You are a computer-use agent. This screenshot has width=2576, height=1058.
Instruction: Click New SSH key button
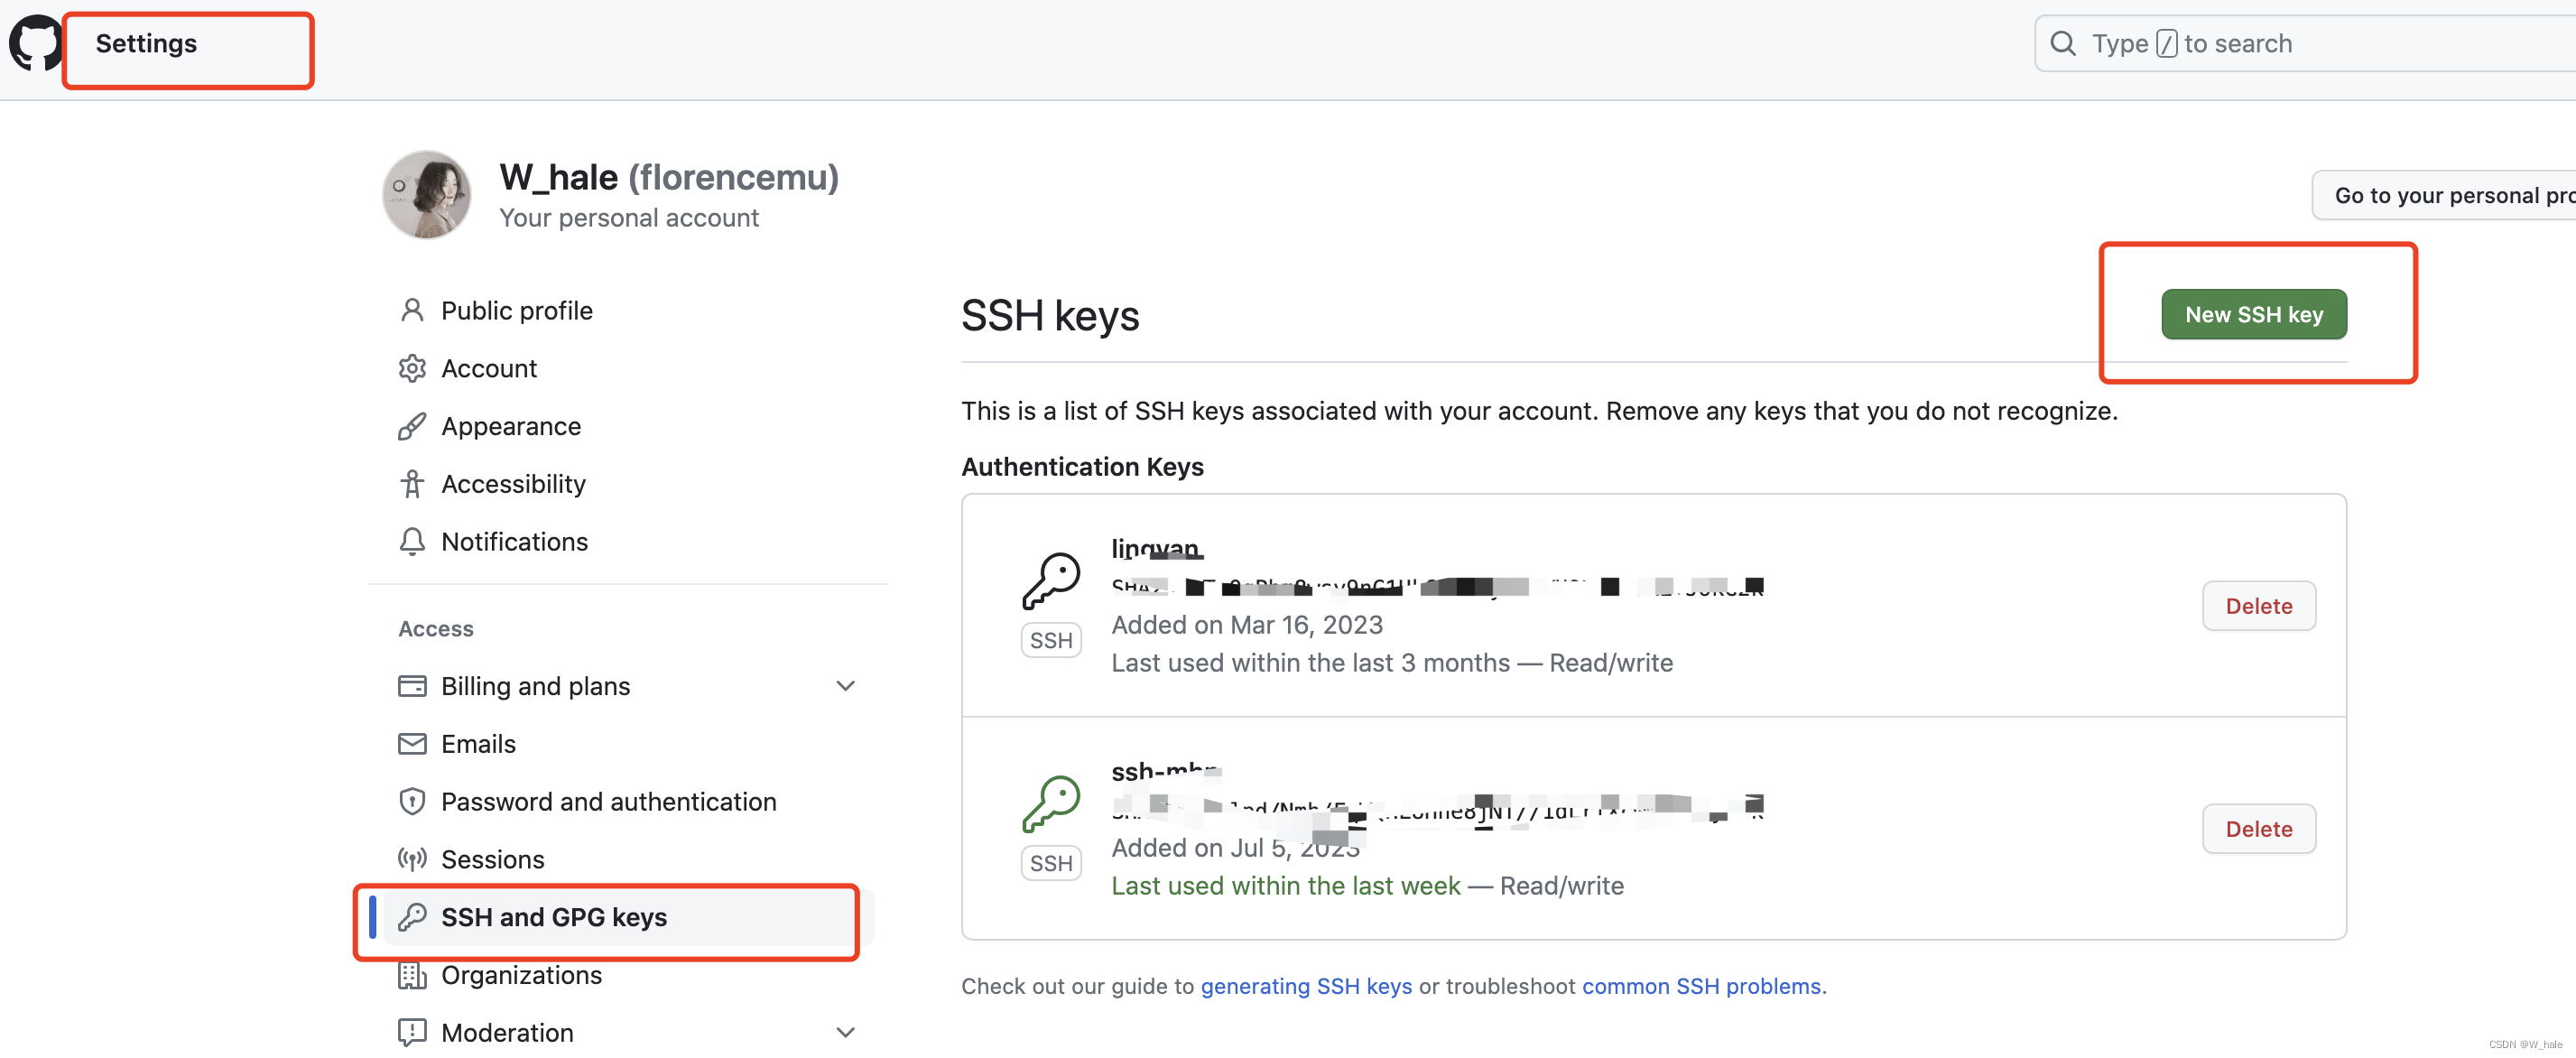2256,312
